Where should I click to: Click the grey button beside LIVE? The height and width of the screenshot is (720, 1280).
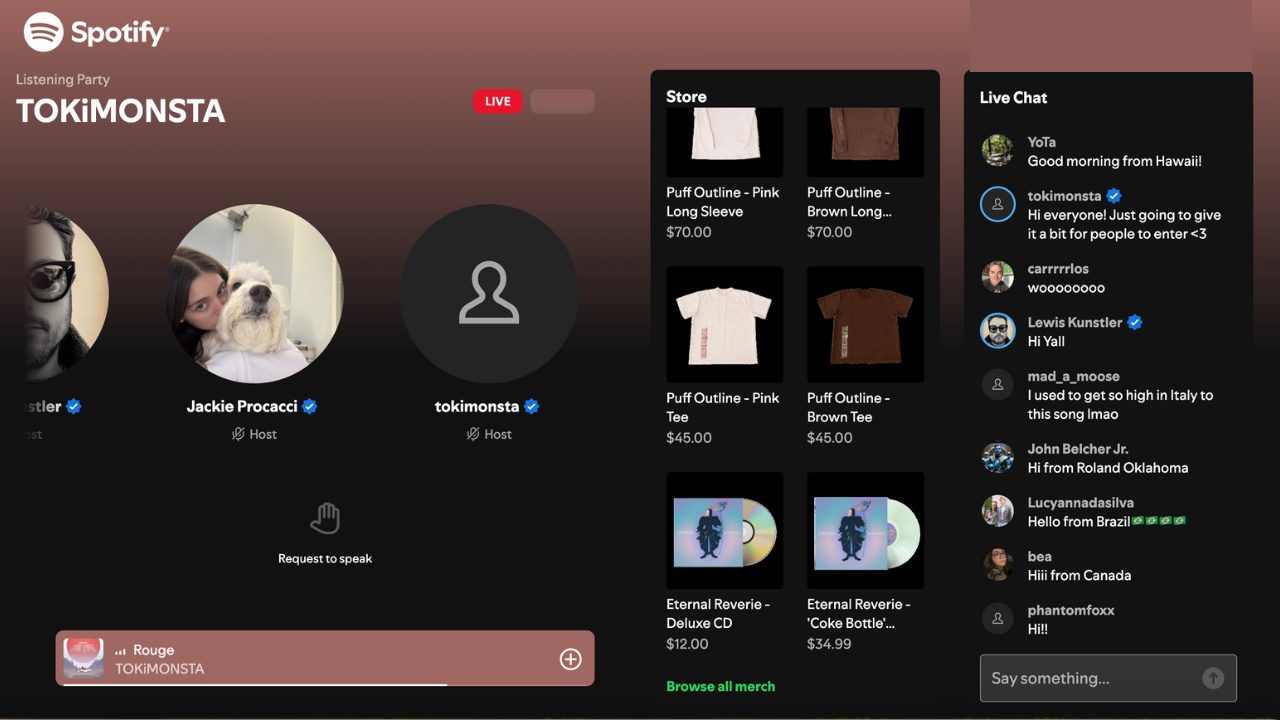coord(562,101)
